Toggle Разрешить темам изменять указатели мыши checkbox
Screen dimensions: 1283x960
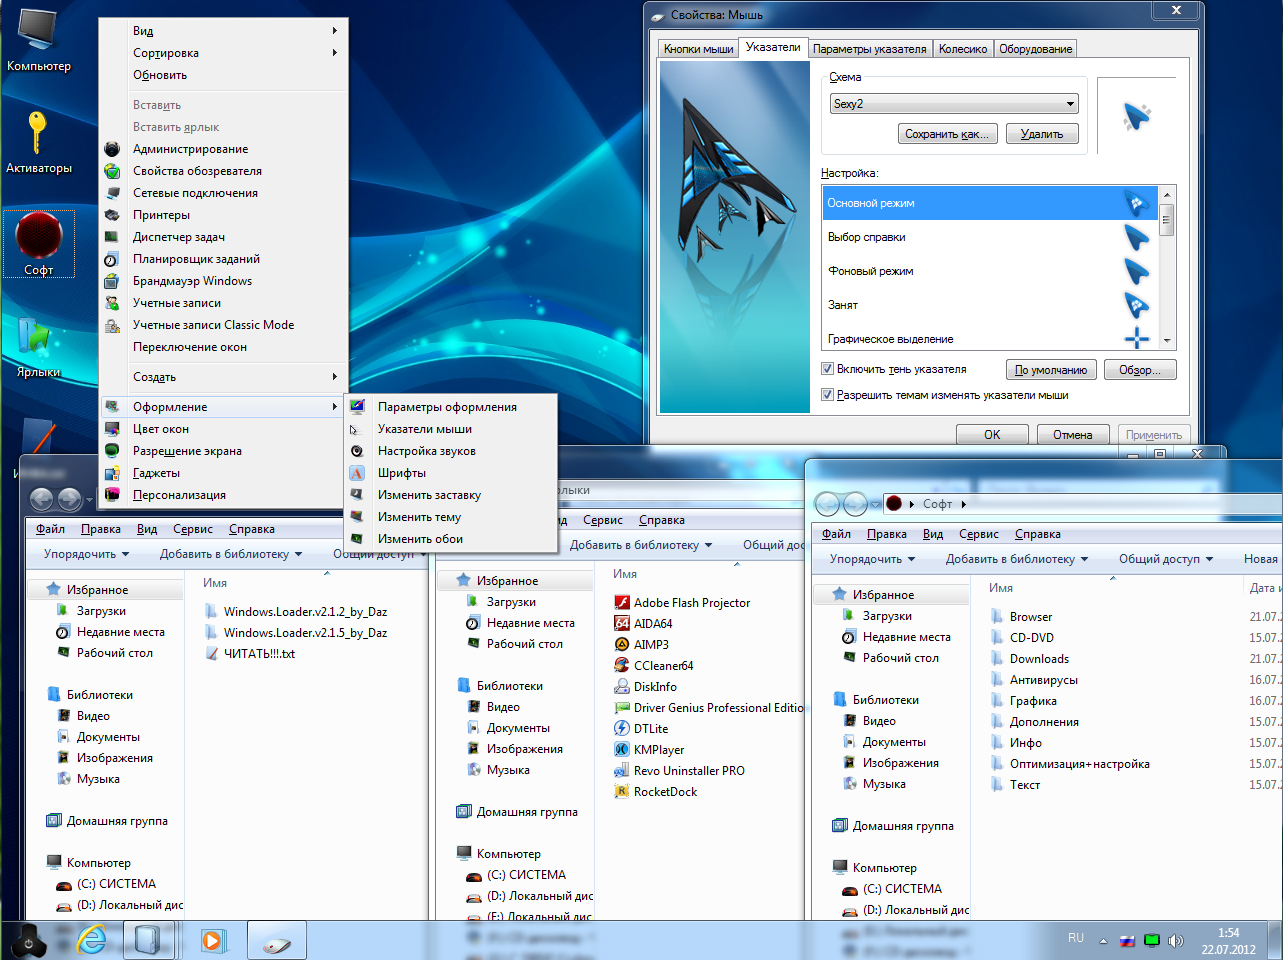(x=827, y=395)
